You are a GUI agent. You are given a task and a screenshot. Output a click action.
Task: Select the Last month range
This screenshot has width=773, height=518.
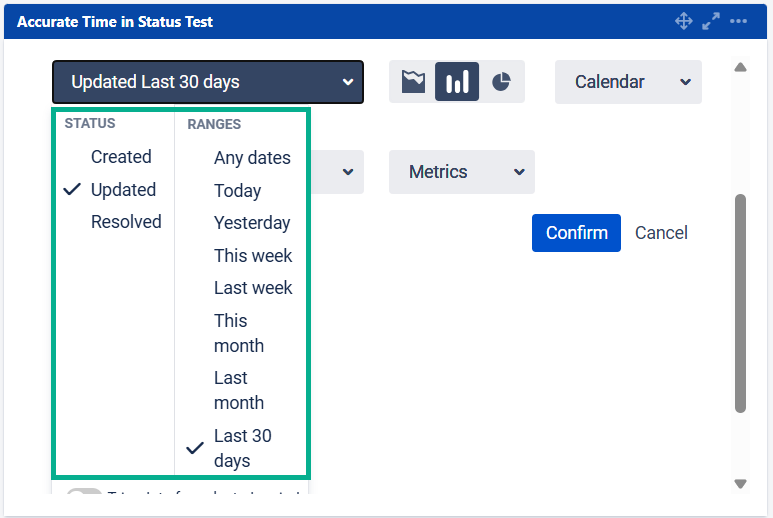(x=239, y=390)
